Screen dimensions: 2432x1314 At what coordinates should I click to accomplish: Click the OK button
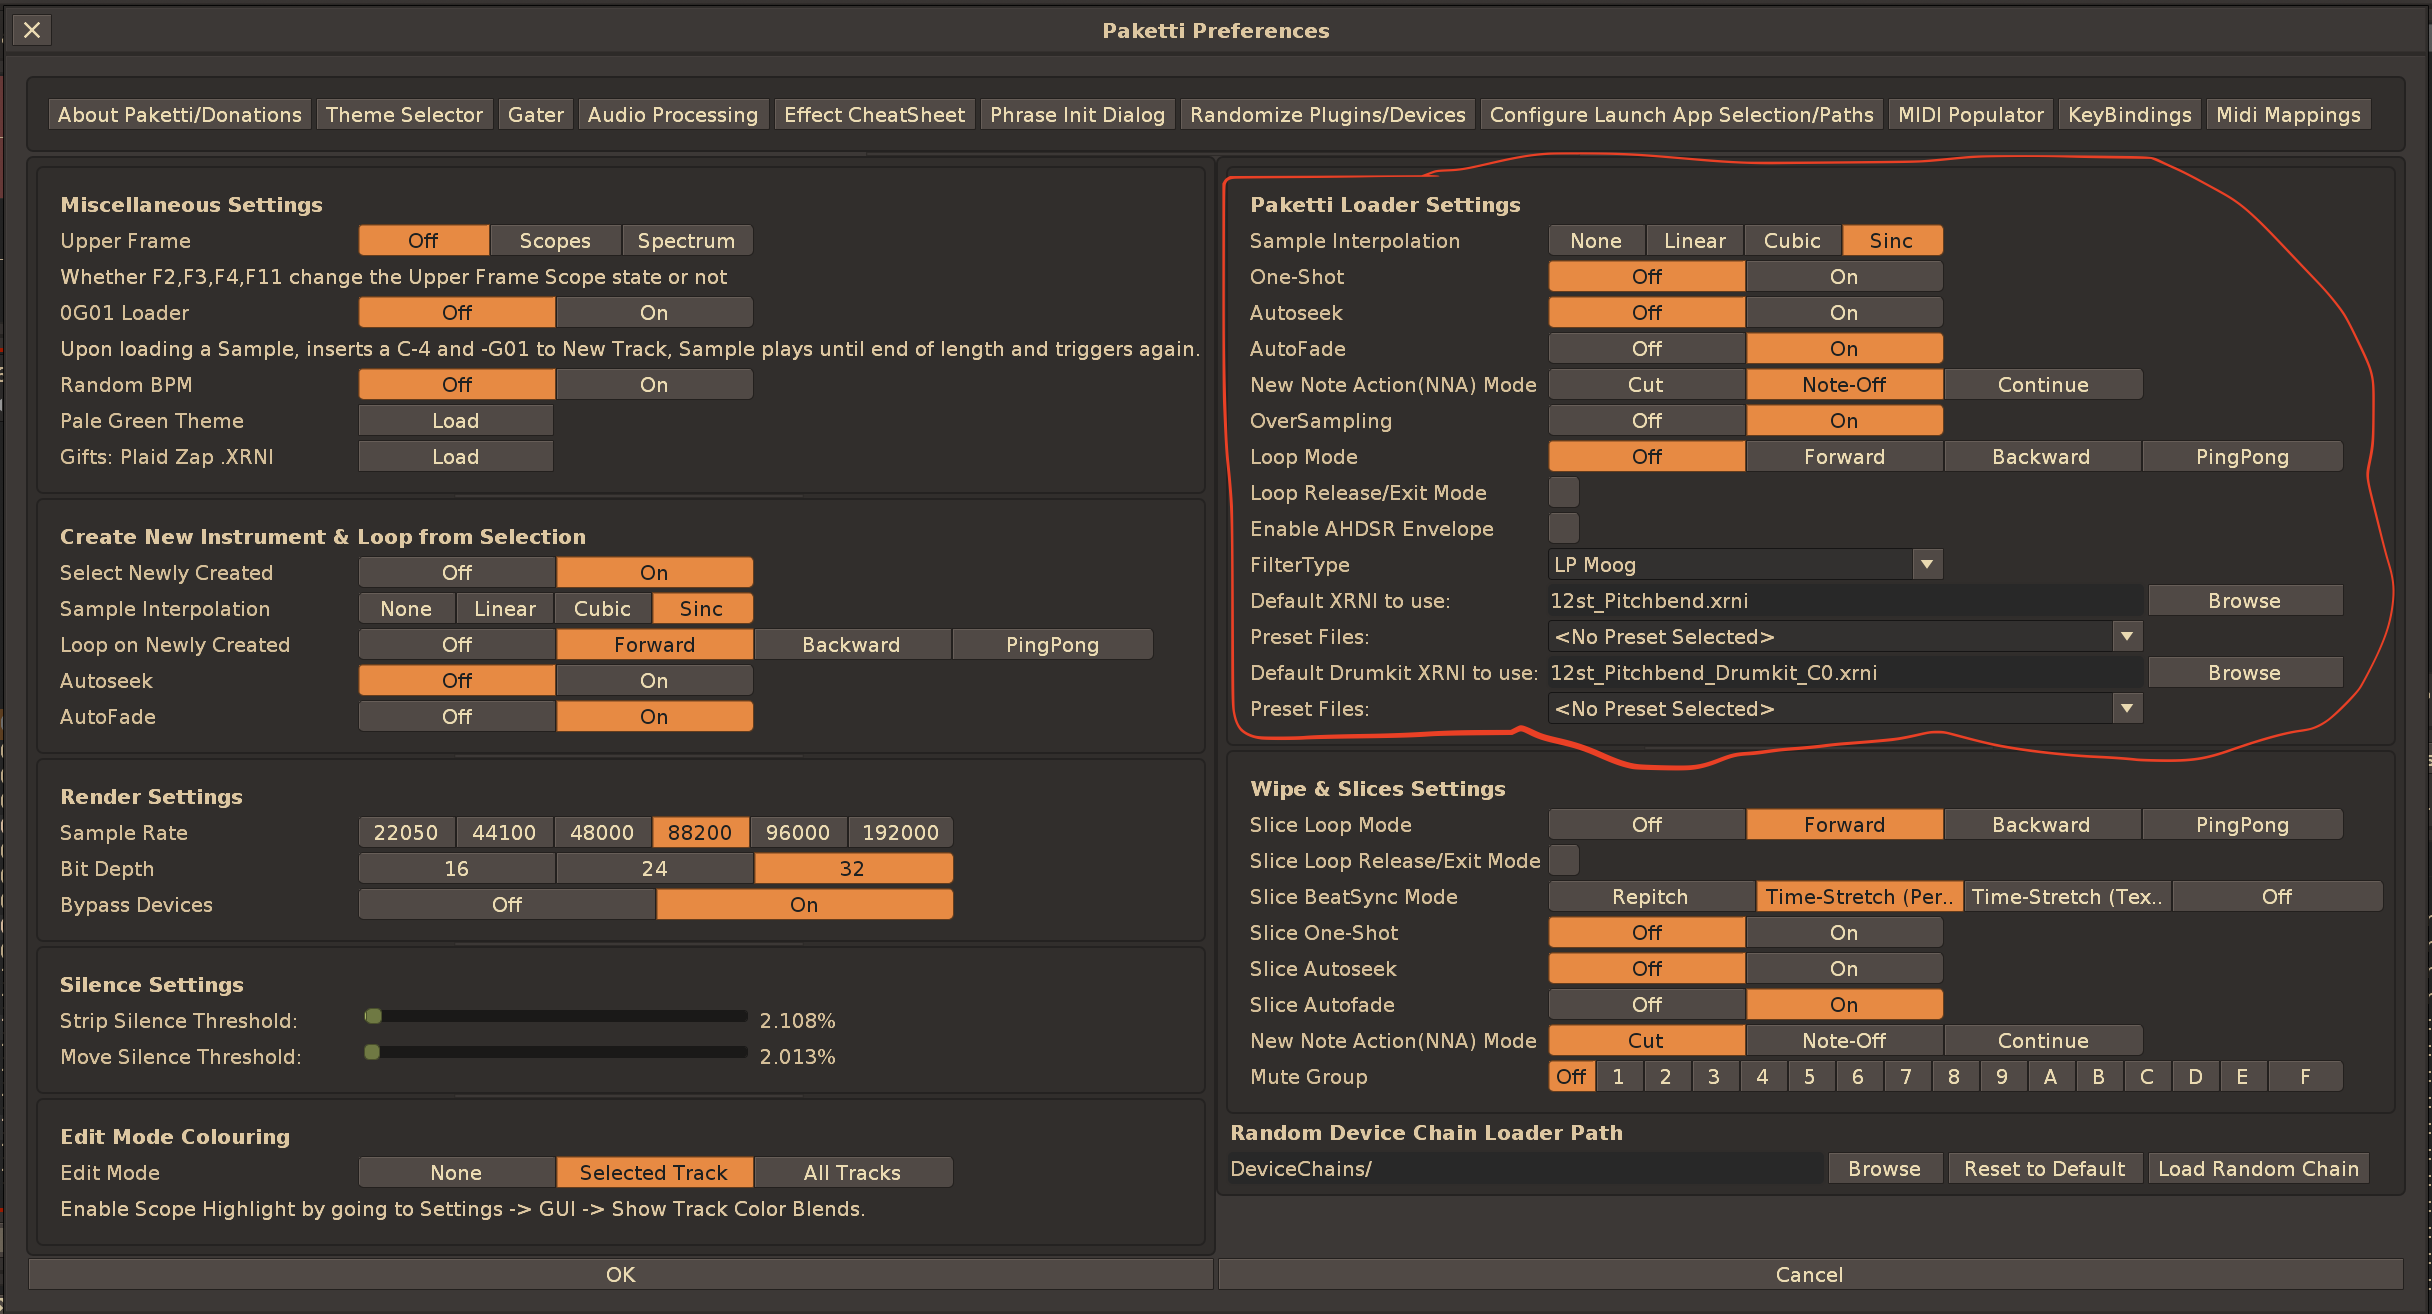tap(620, 1274)
